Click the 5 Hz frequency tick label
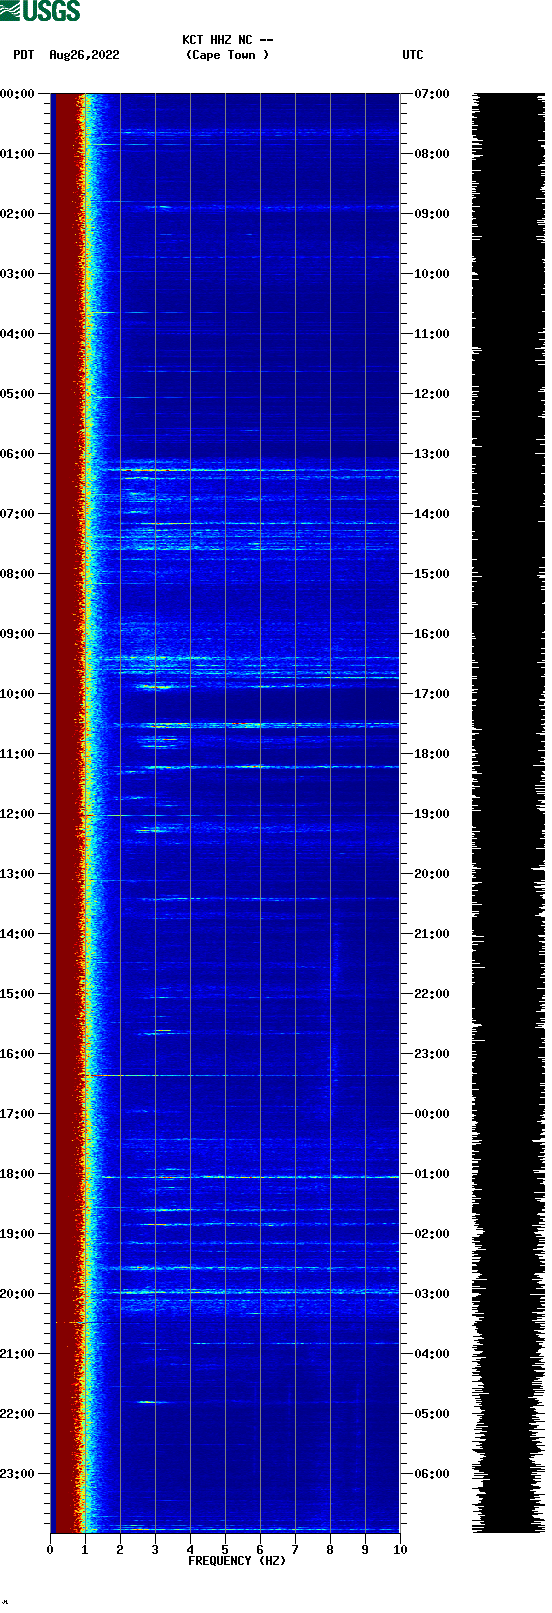Viewport: 552px width, 1613px height. click(x=225, y=1550)
